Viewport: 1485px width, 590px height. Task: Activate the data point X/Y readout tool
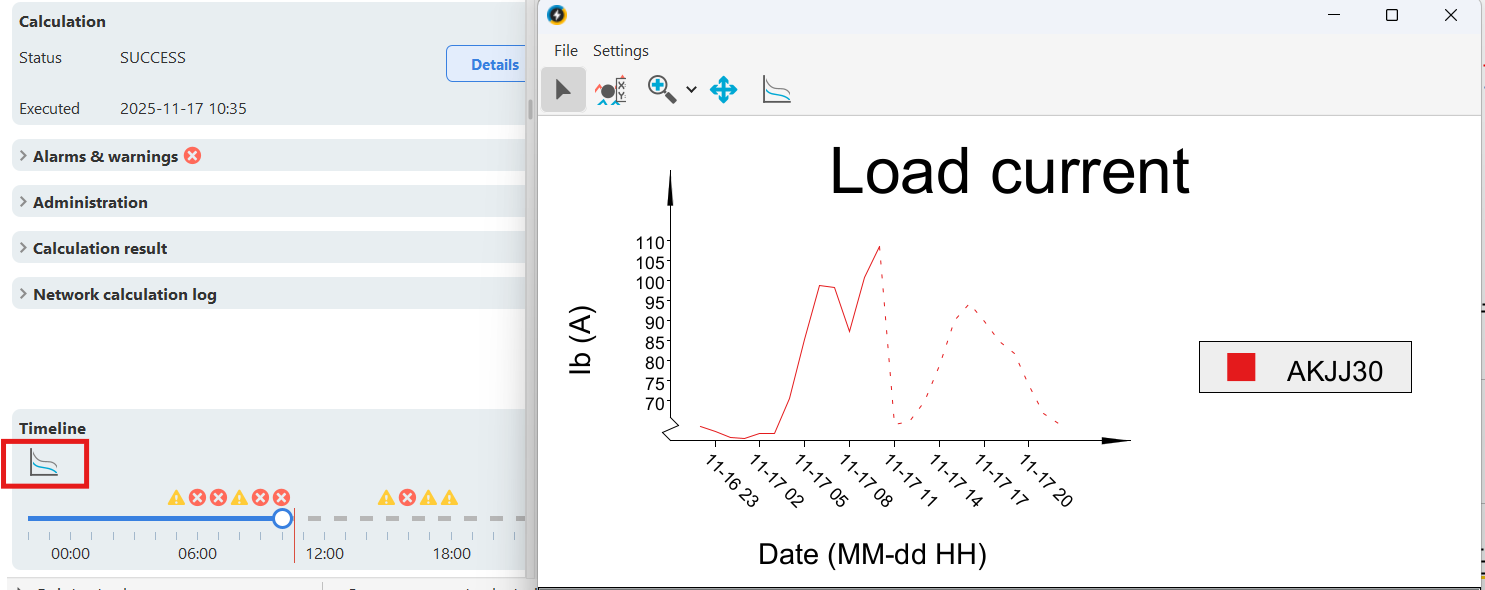(x=610, y=90)
